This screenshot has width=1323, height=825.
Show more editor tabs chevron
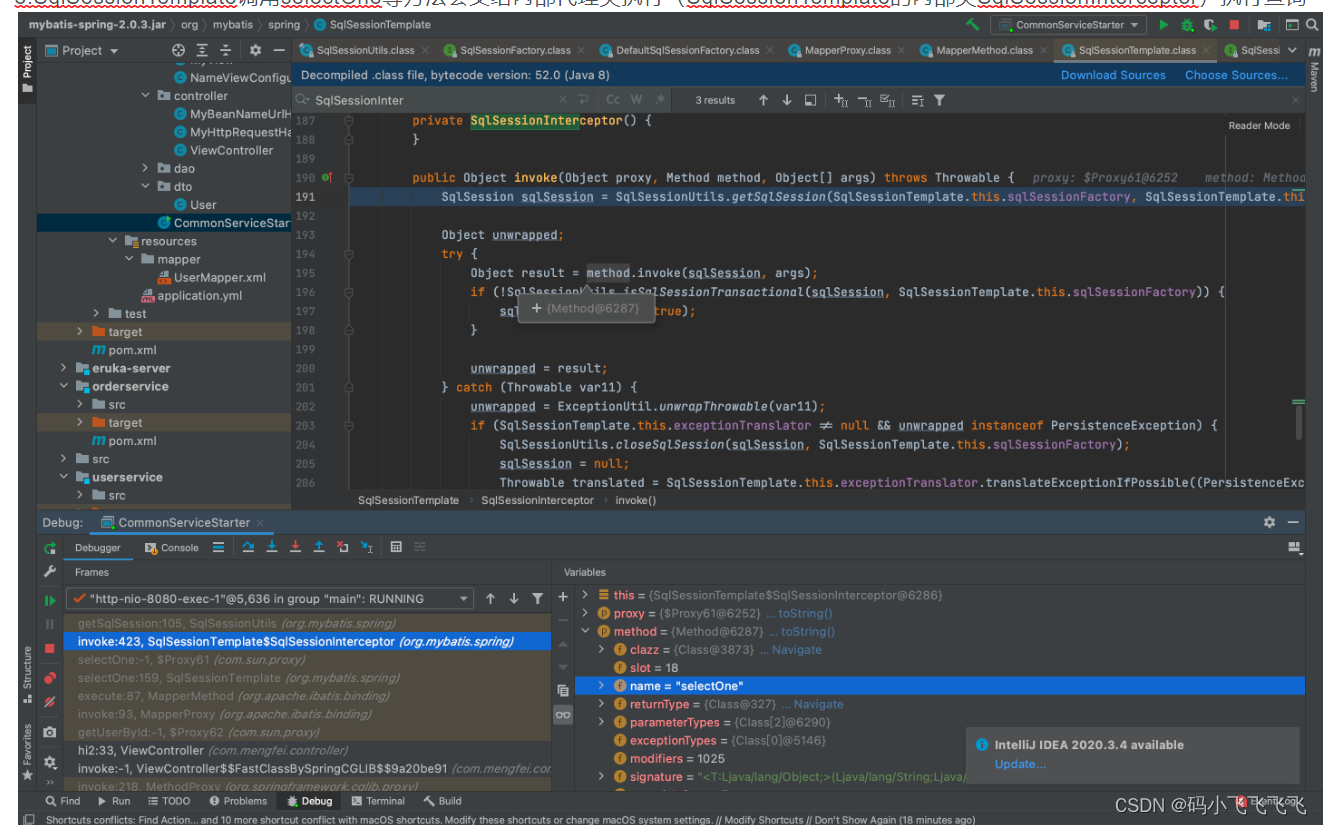coord(1292,50)
